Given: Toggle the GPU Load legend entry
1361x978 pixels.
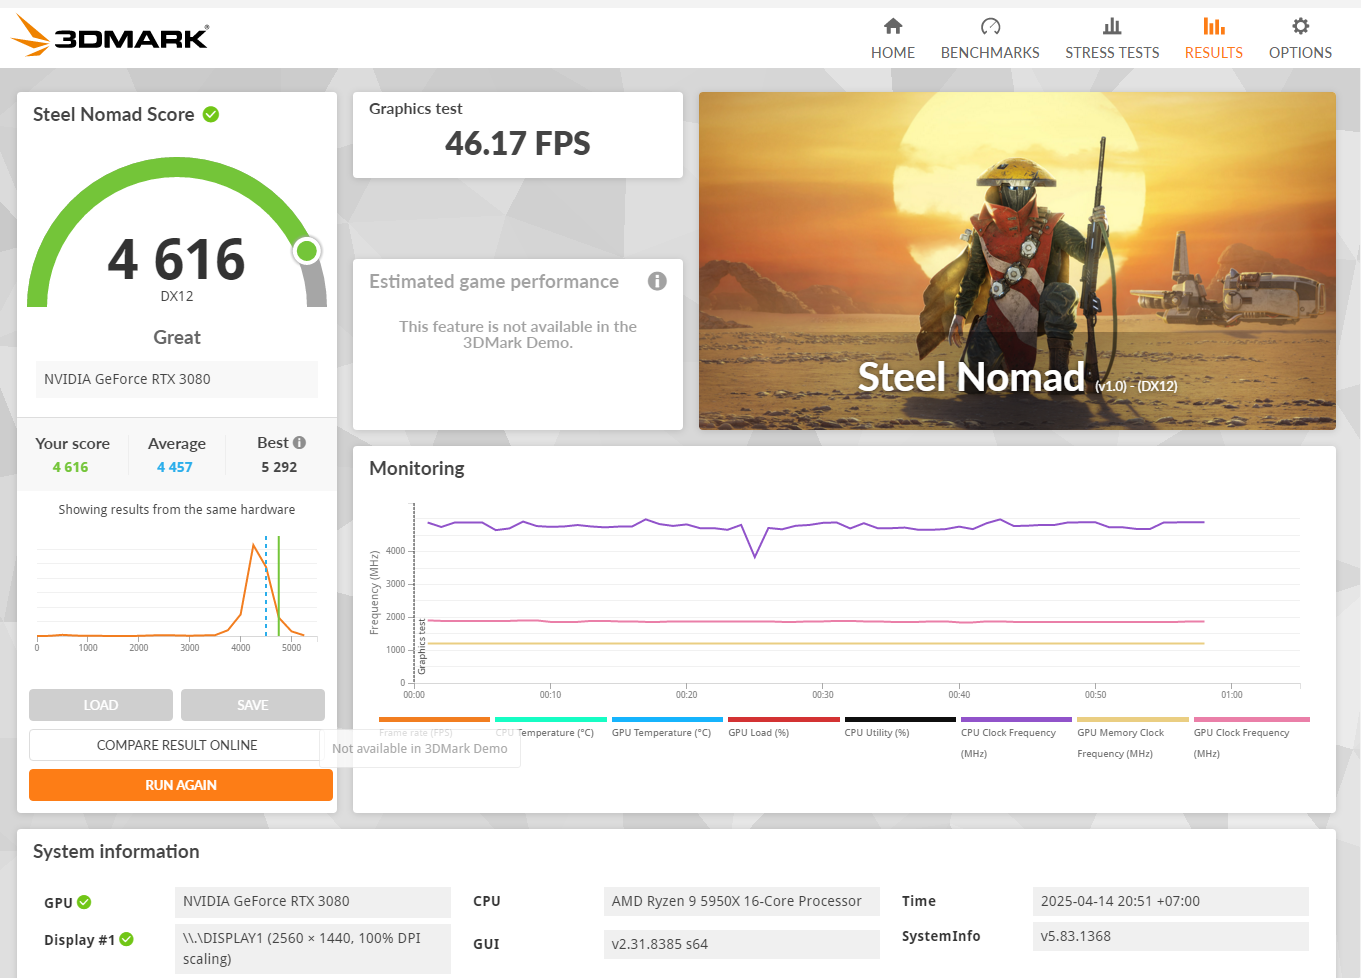Looking at the screenshot, I should point(783,728).
